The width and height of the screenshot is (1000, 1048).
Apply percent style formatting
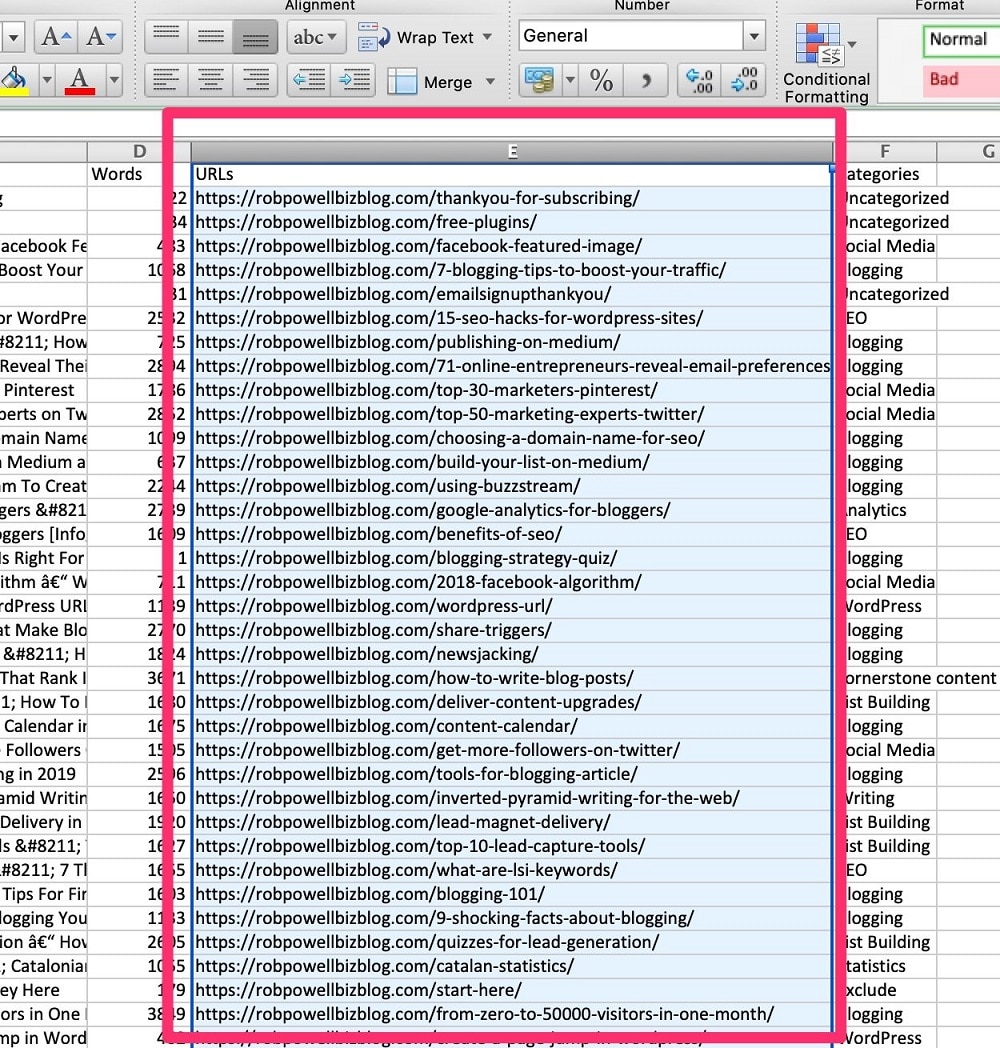pos(601,81)
